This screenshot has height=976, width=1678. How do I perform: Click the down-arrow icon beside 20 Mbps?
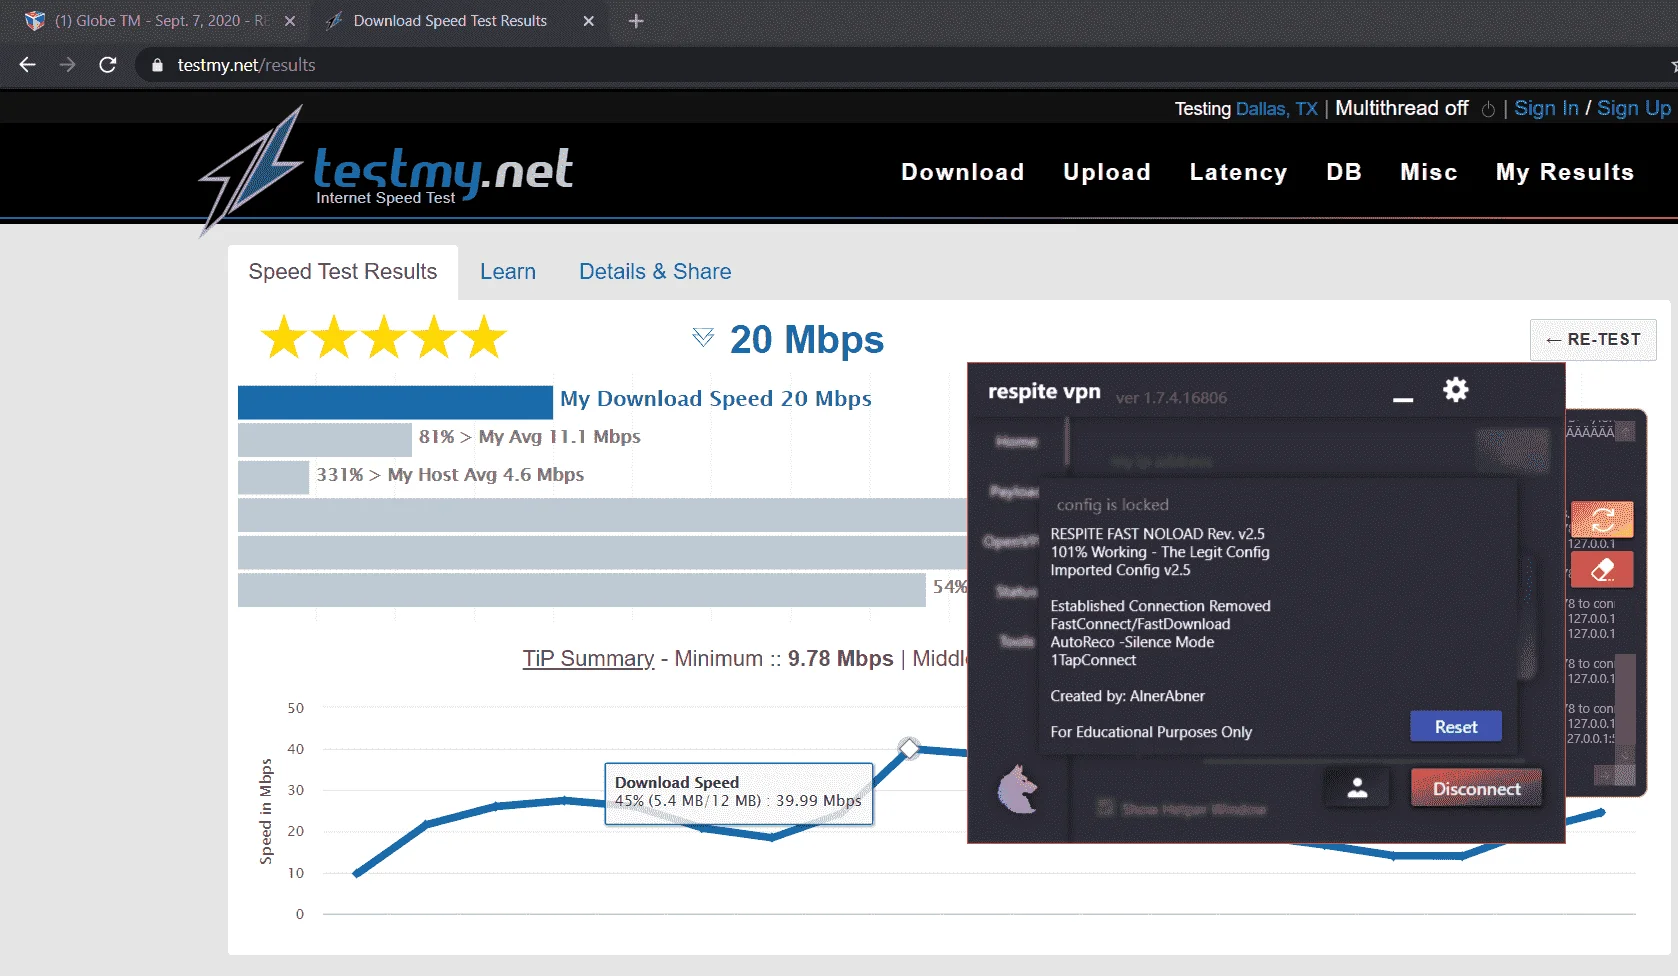[x=703, y=338]
